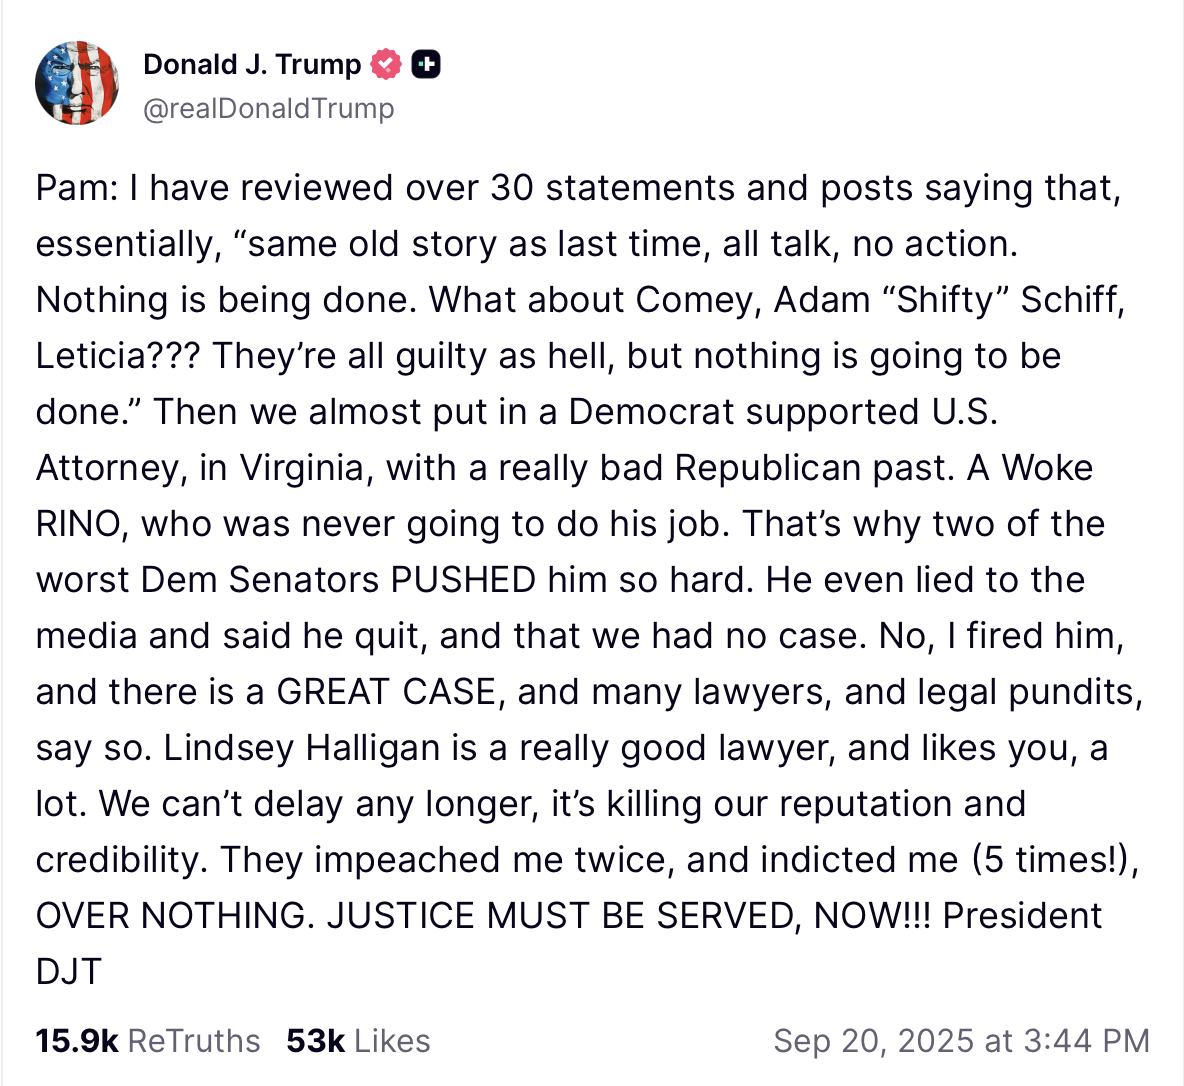Click the black plus badge icon
1184x1086 pixels.
pyautogui.click(x=426, y=65)
